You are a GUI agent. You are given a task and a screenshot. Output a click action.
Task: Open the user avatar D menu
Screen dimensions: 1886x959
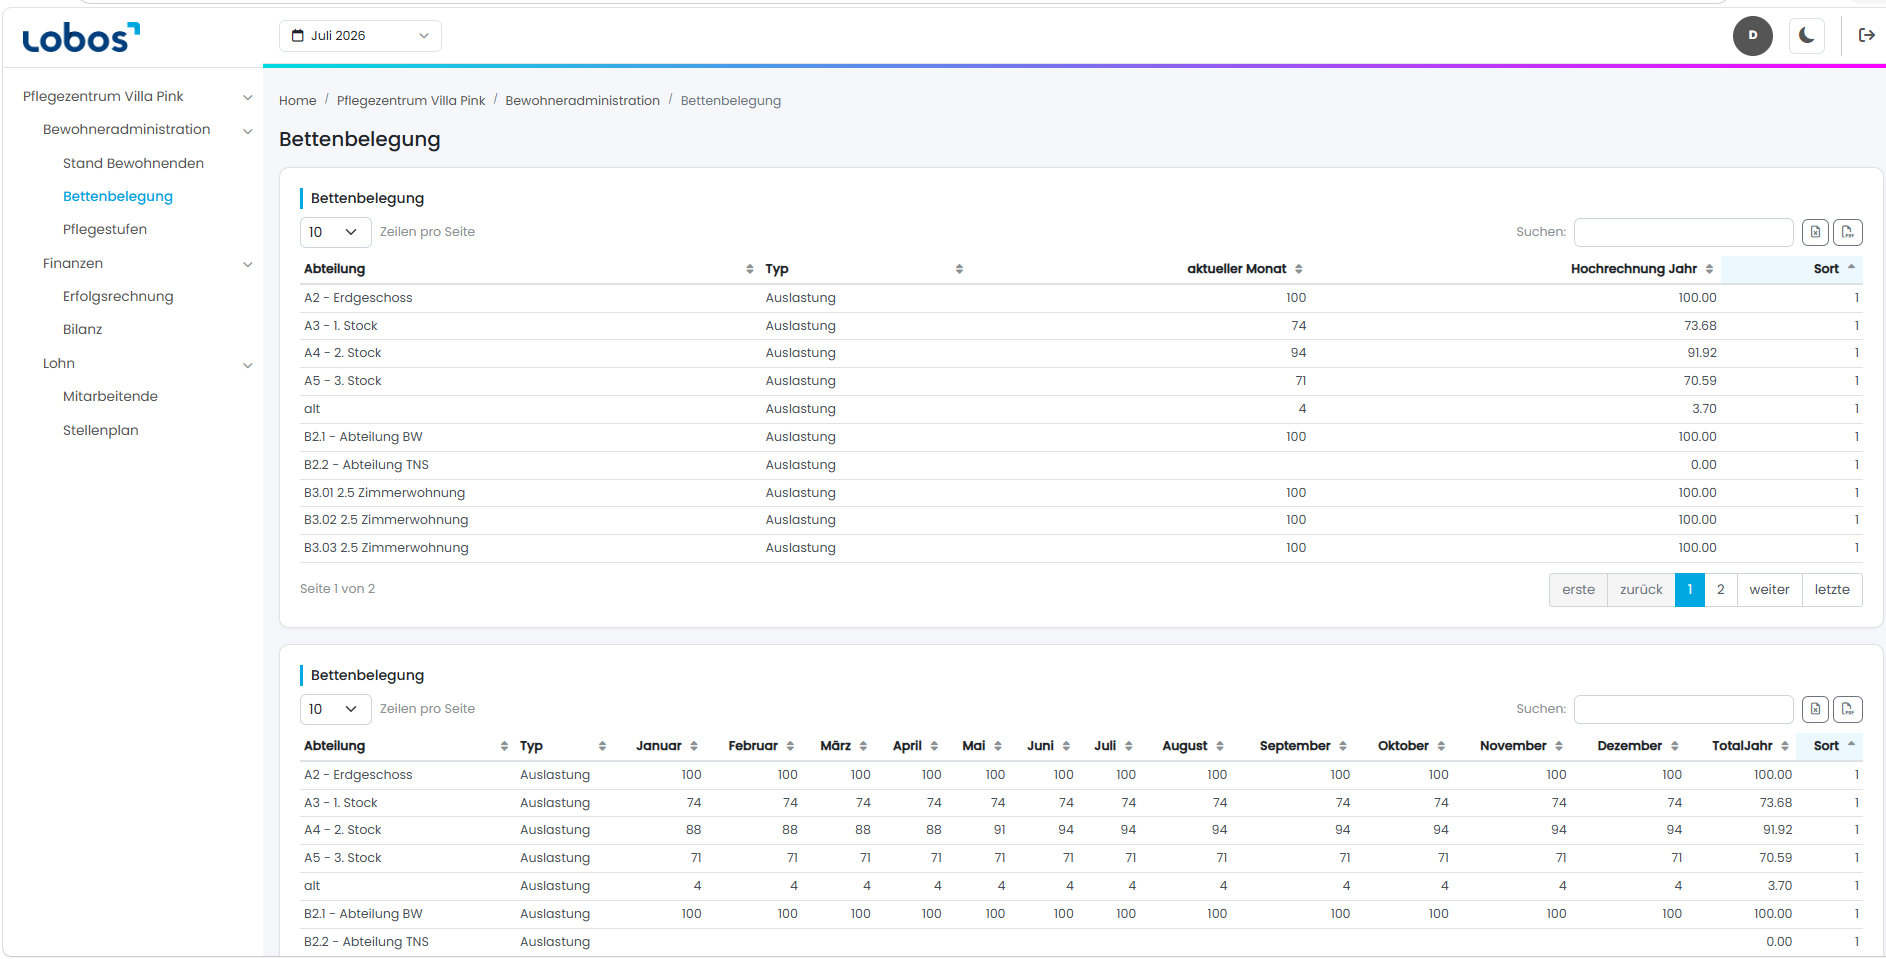click(x=1752, y=35)
